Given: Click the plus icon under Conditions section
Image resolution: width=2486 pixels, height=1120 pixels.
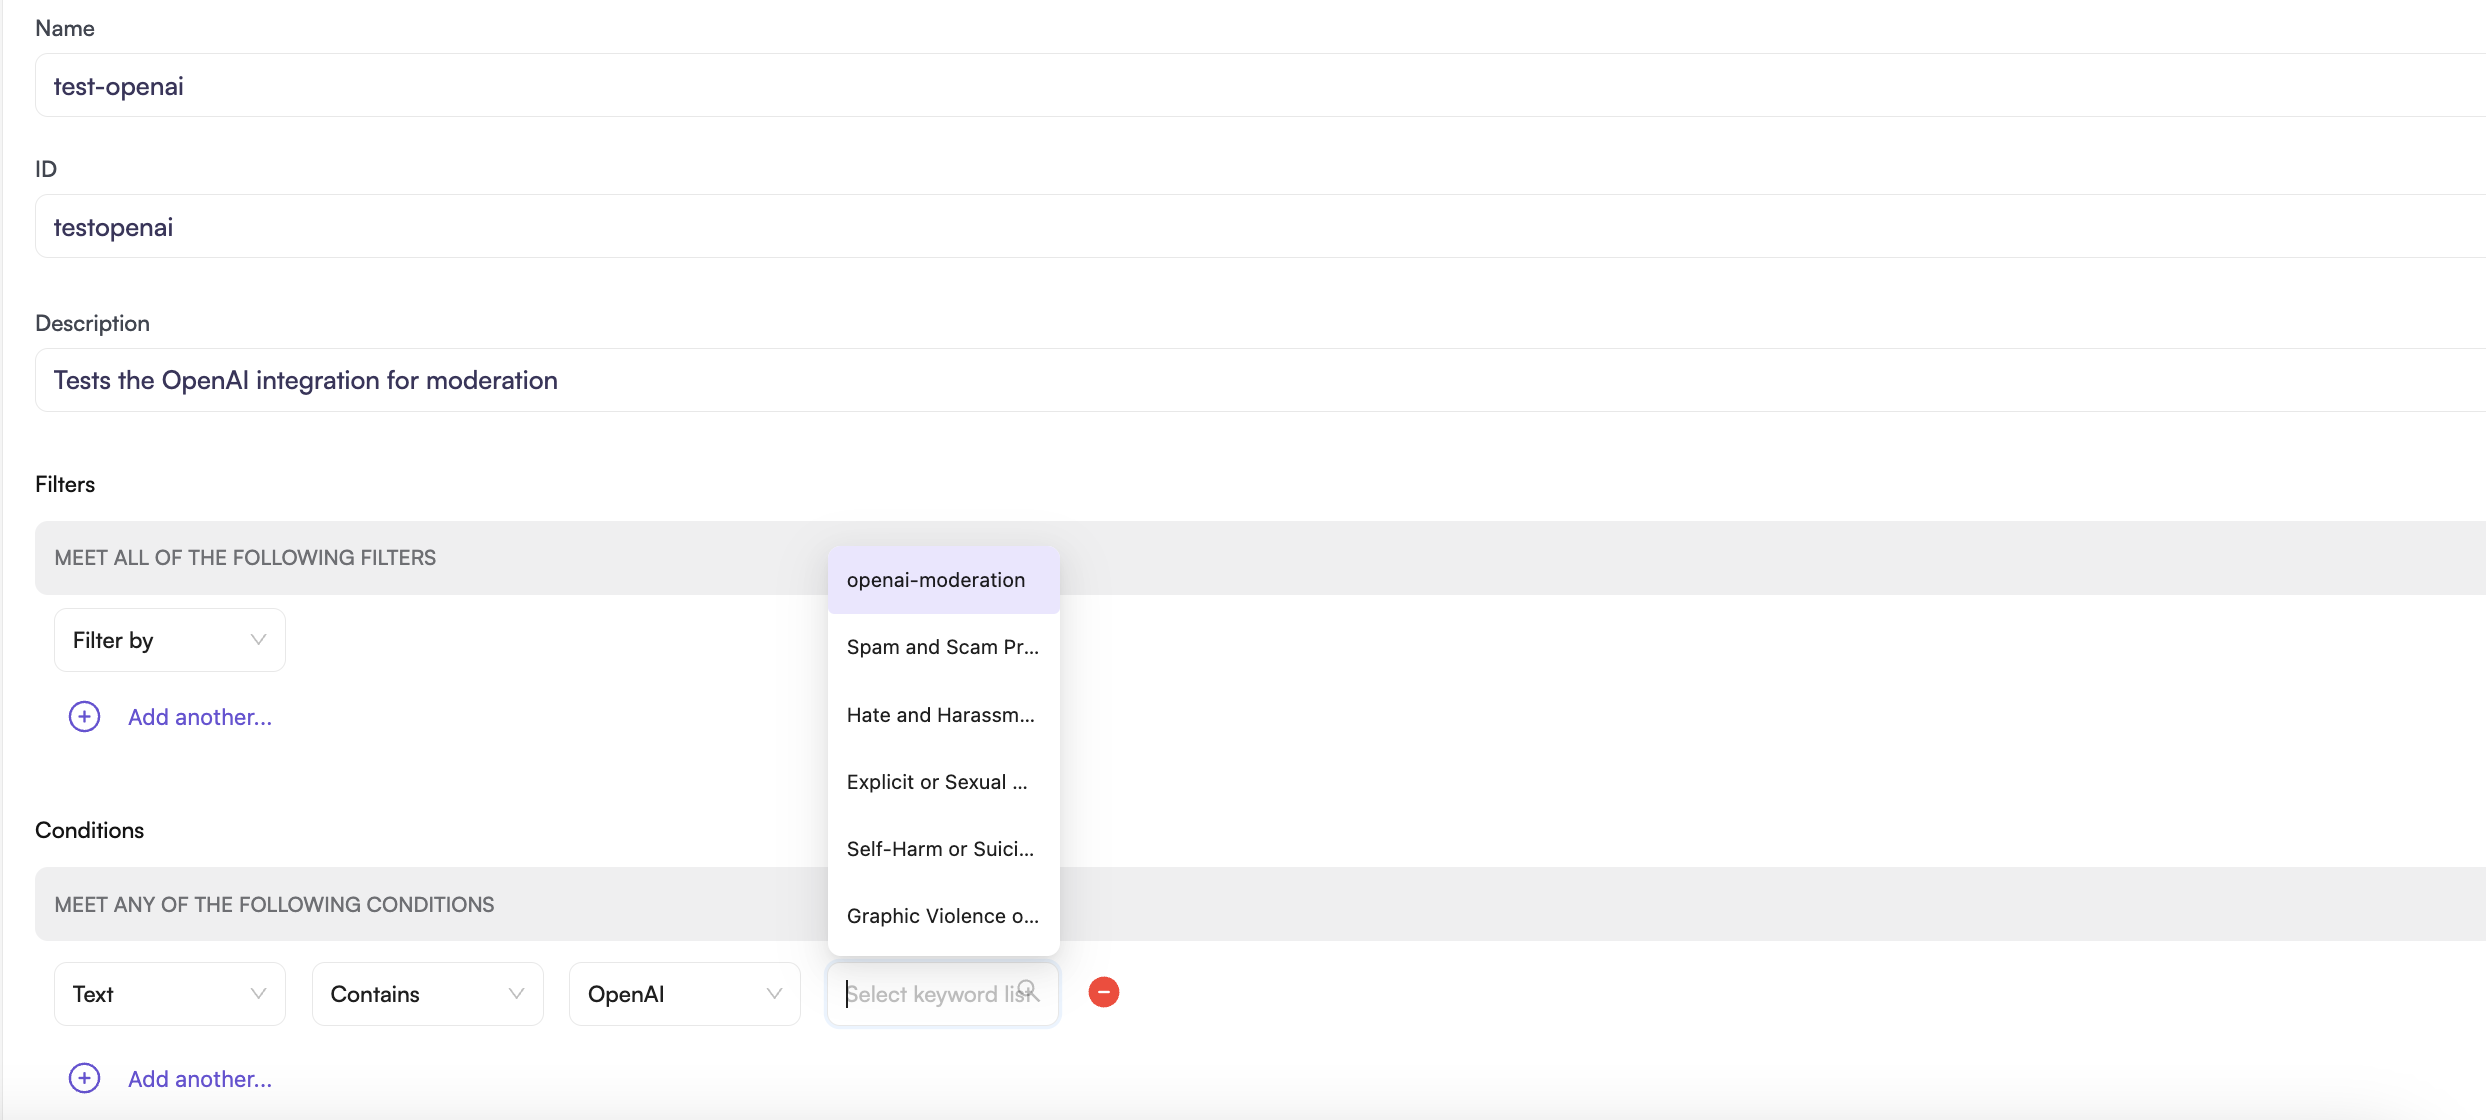Looking at the screenshot, I should tap(84, 1078).
